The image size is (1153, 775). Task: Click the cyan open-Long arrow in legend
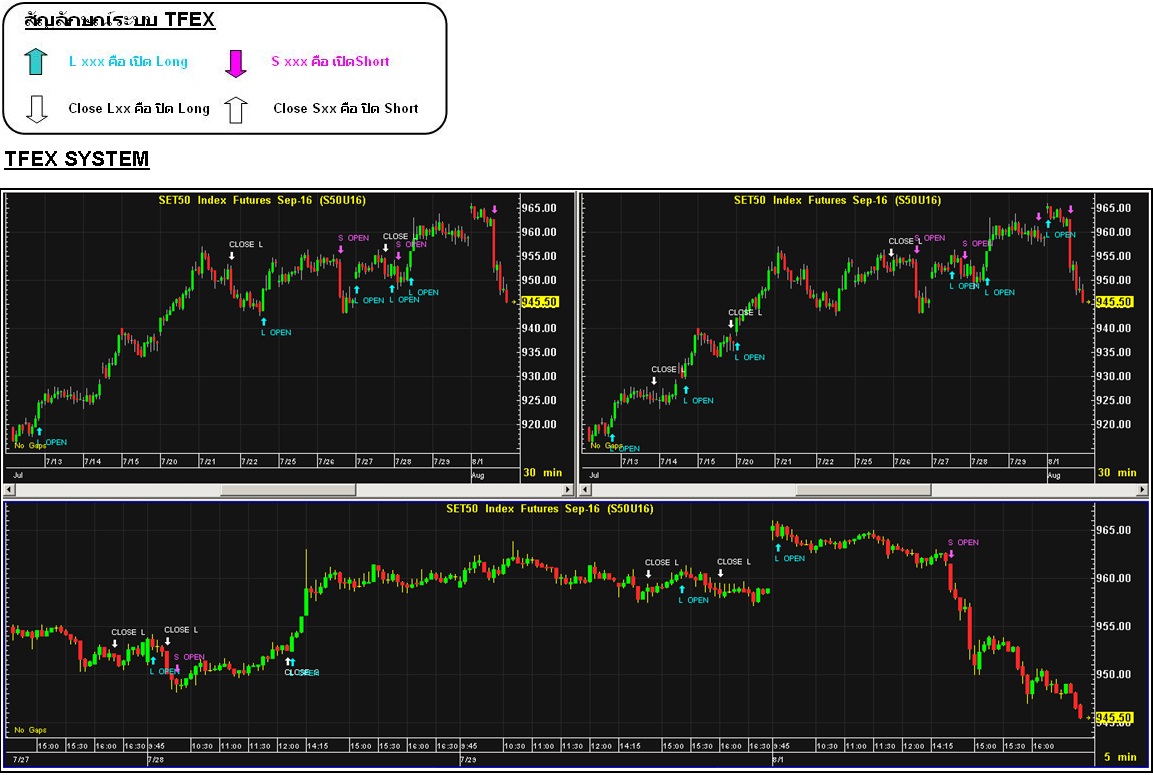click(35, 62)
